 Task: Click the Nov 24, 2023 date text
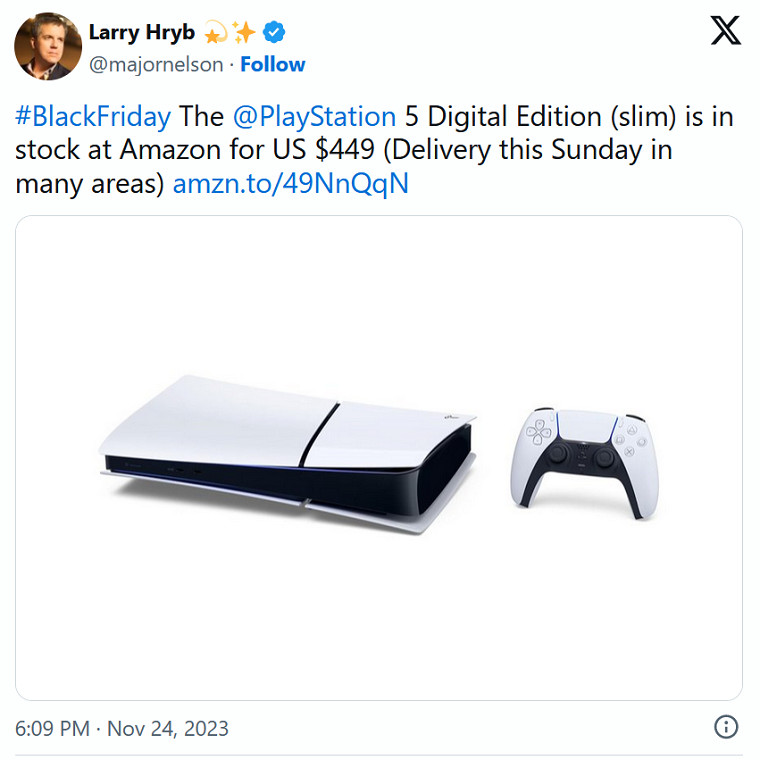click(x=170, y=728)
